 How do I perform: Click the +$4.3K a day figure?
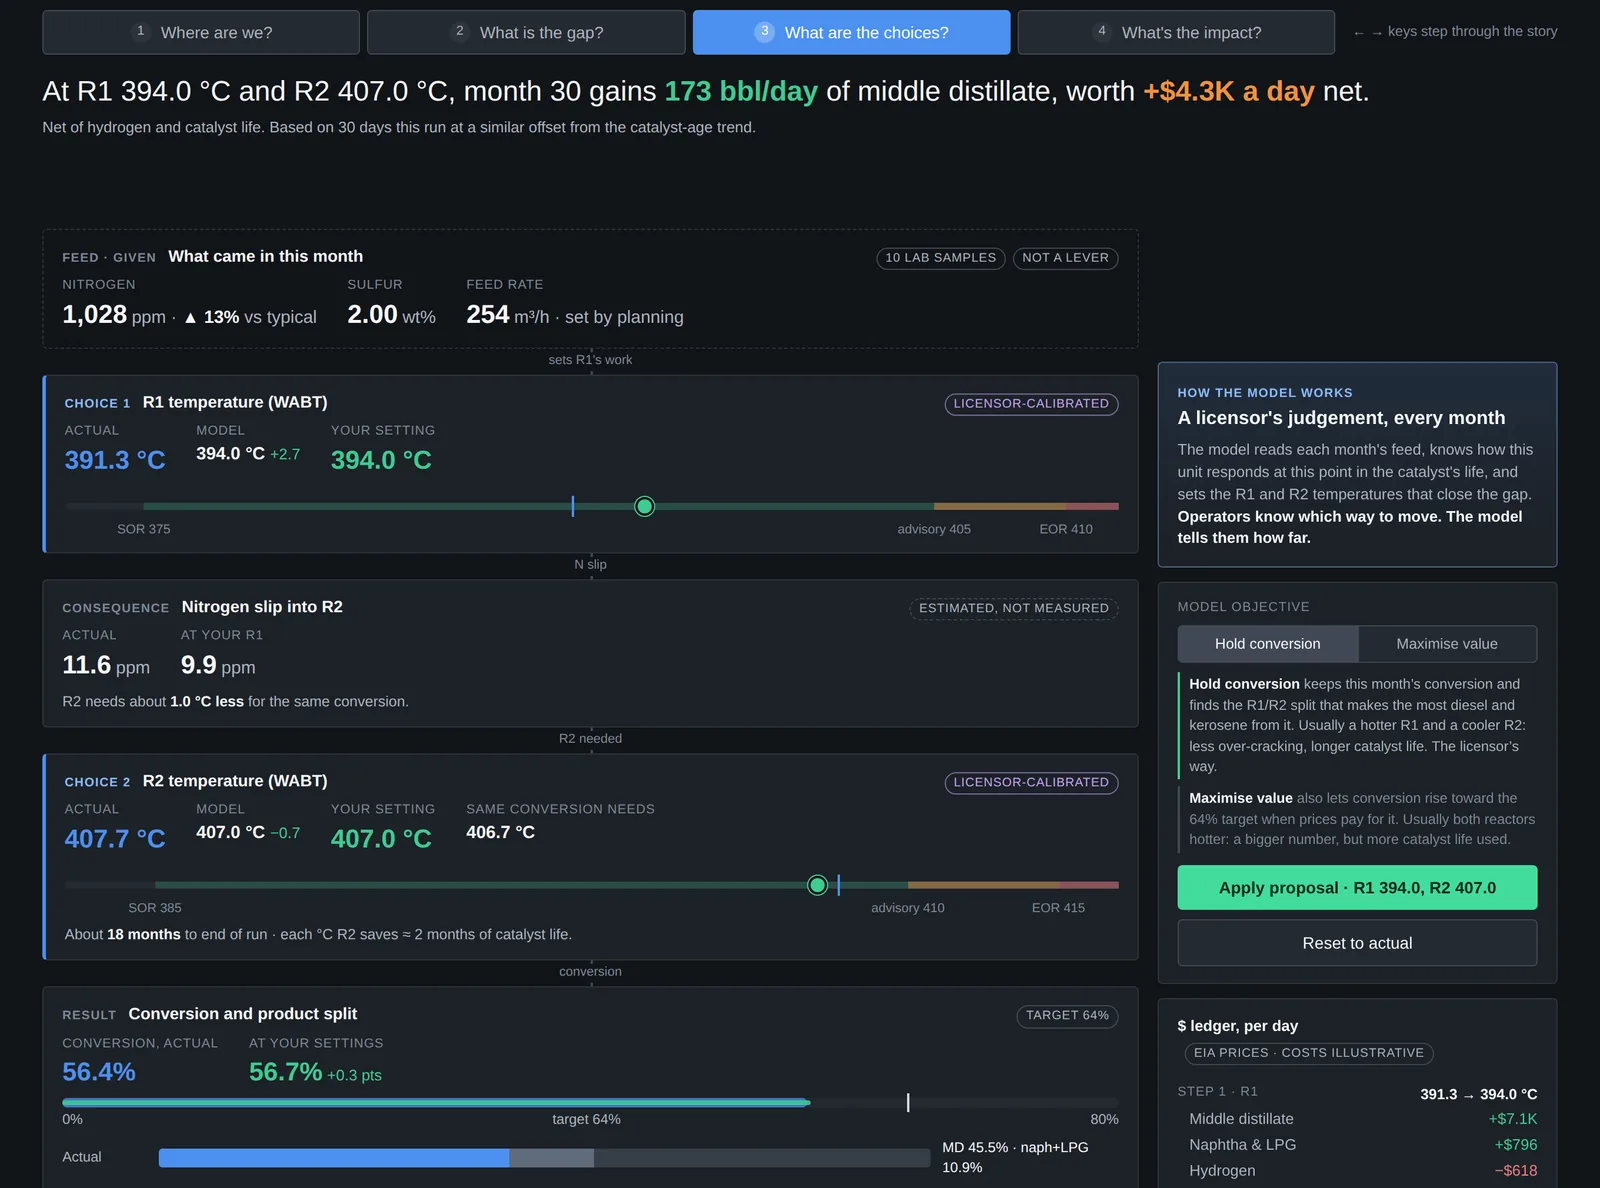point(1229,91)
